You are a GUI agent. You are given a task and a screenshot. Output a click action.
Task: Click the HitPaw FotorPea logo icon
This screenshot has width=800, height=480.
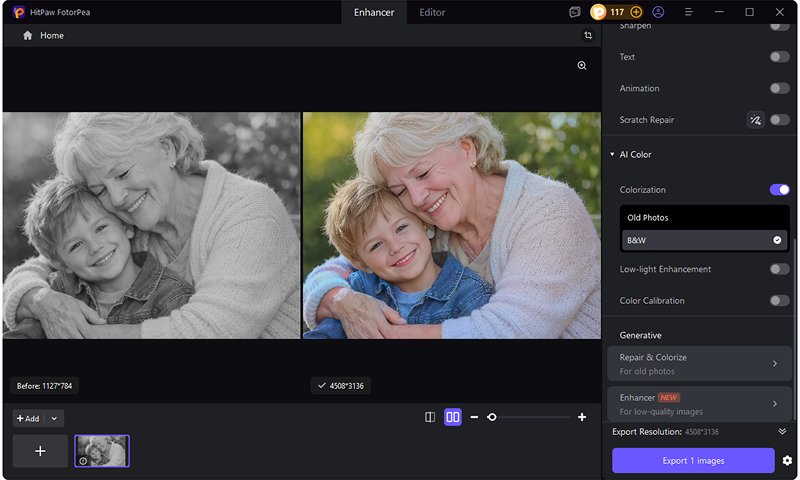[x=19, y=12]
